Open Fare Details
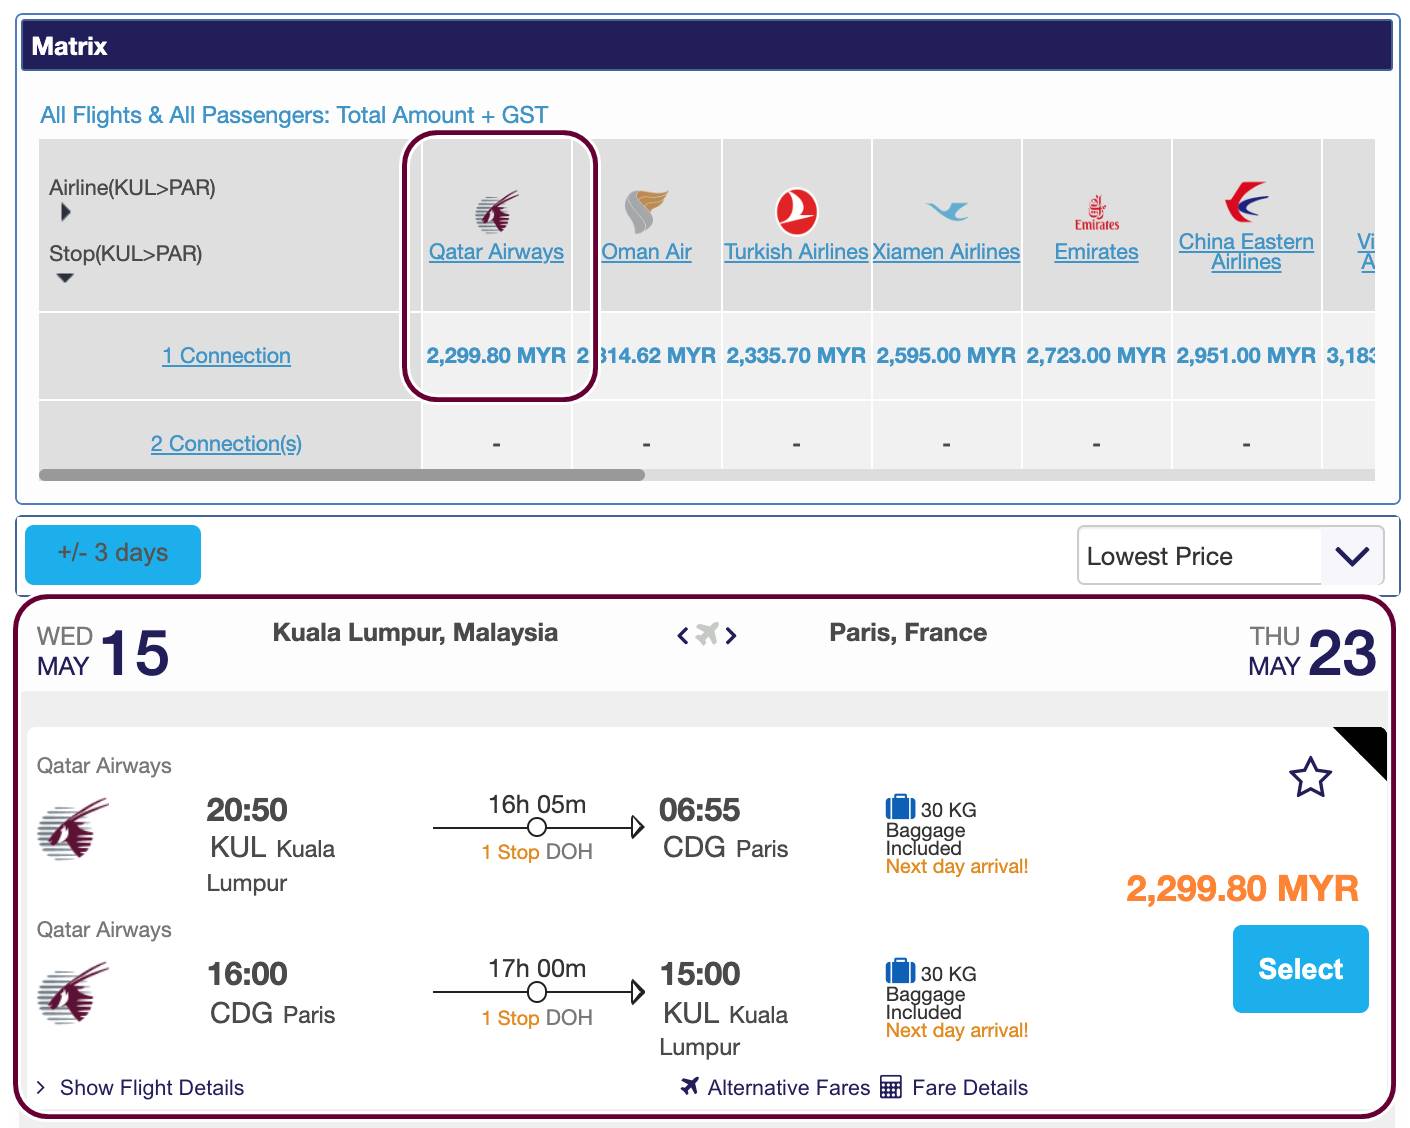 (969, 1087)
